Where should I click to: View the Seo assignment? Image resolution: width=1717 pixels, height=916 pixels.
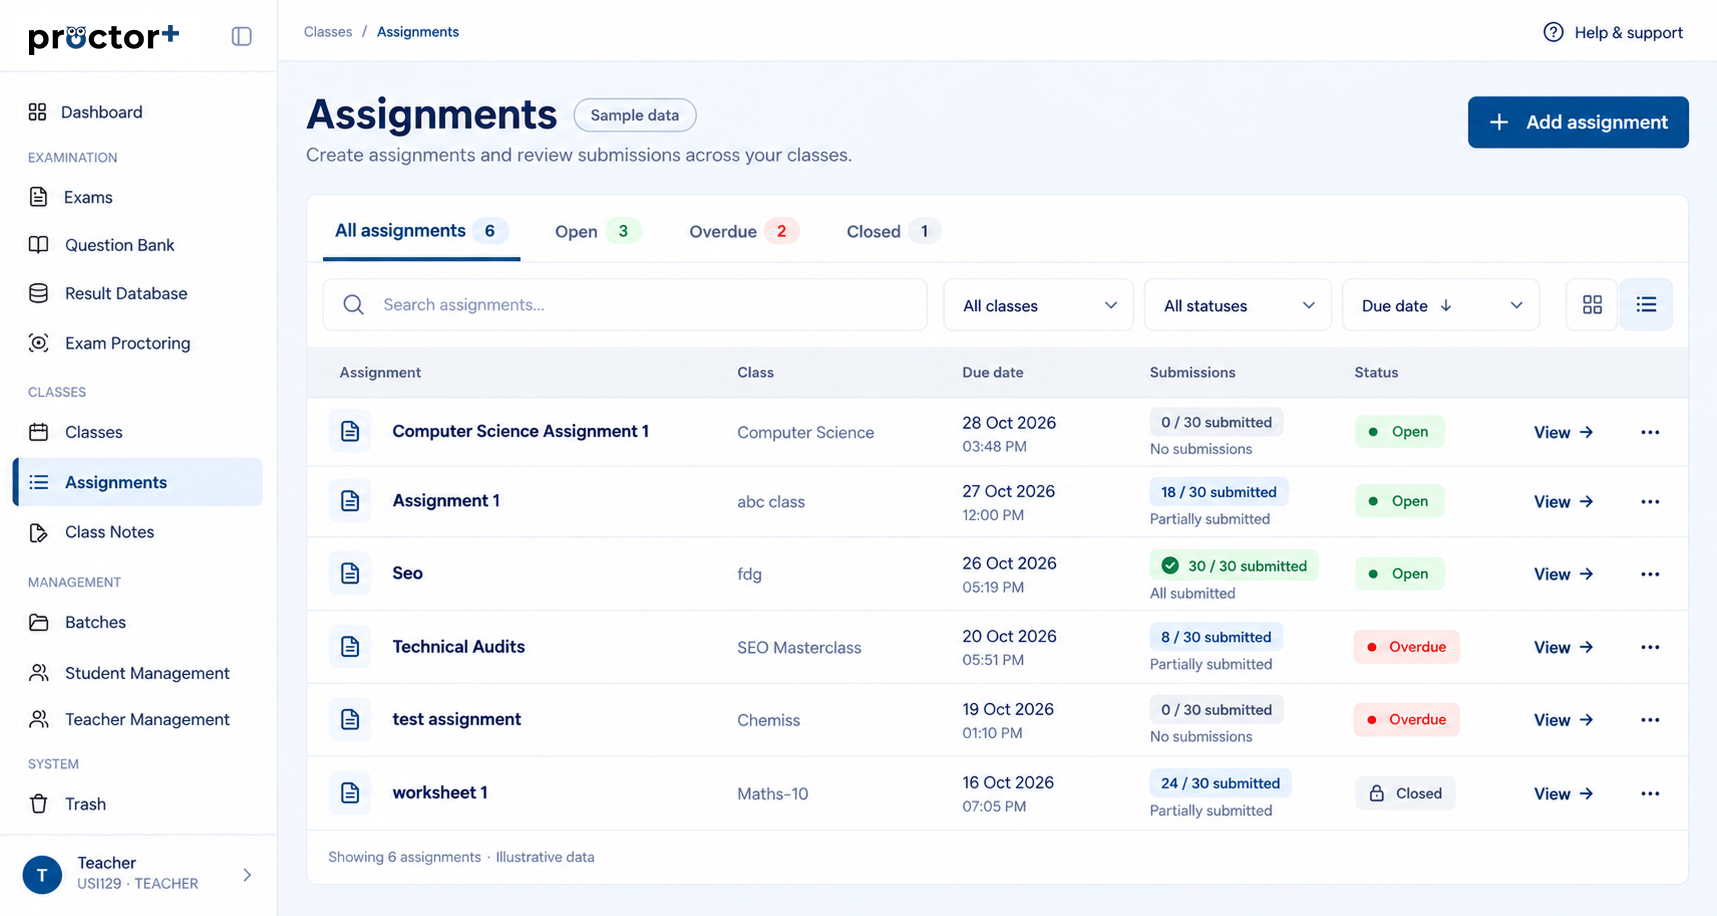pos(1563,574)
